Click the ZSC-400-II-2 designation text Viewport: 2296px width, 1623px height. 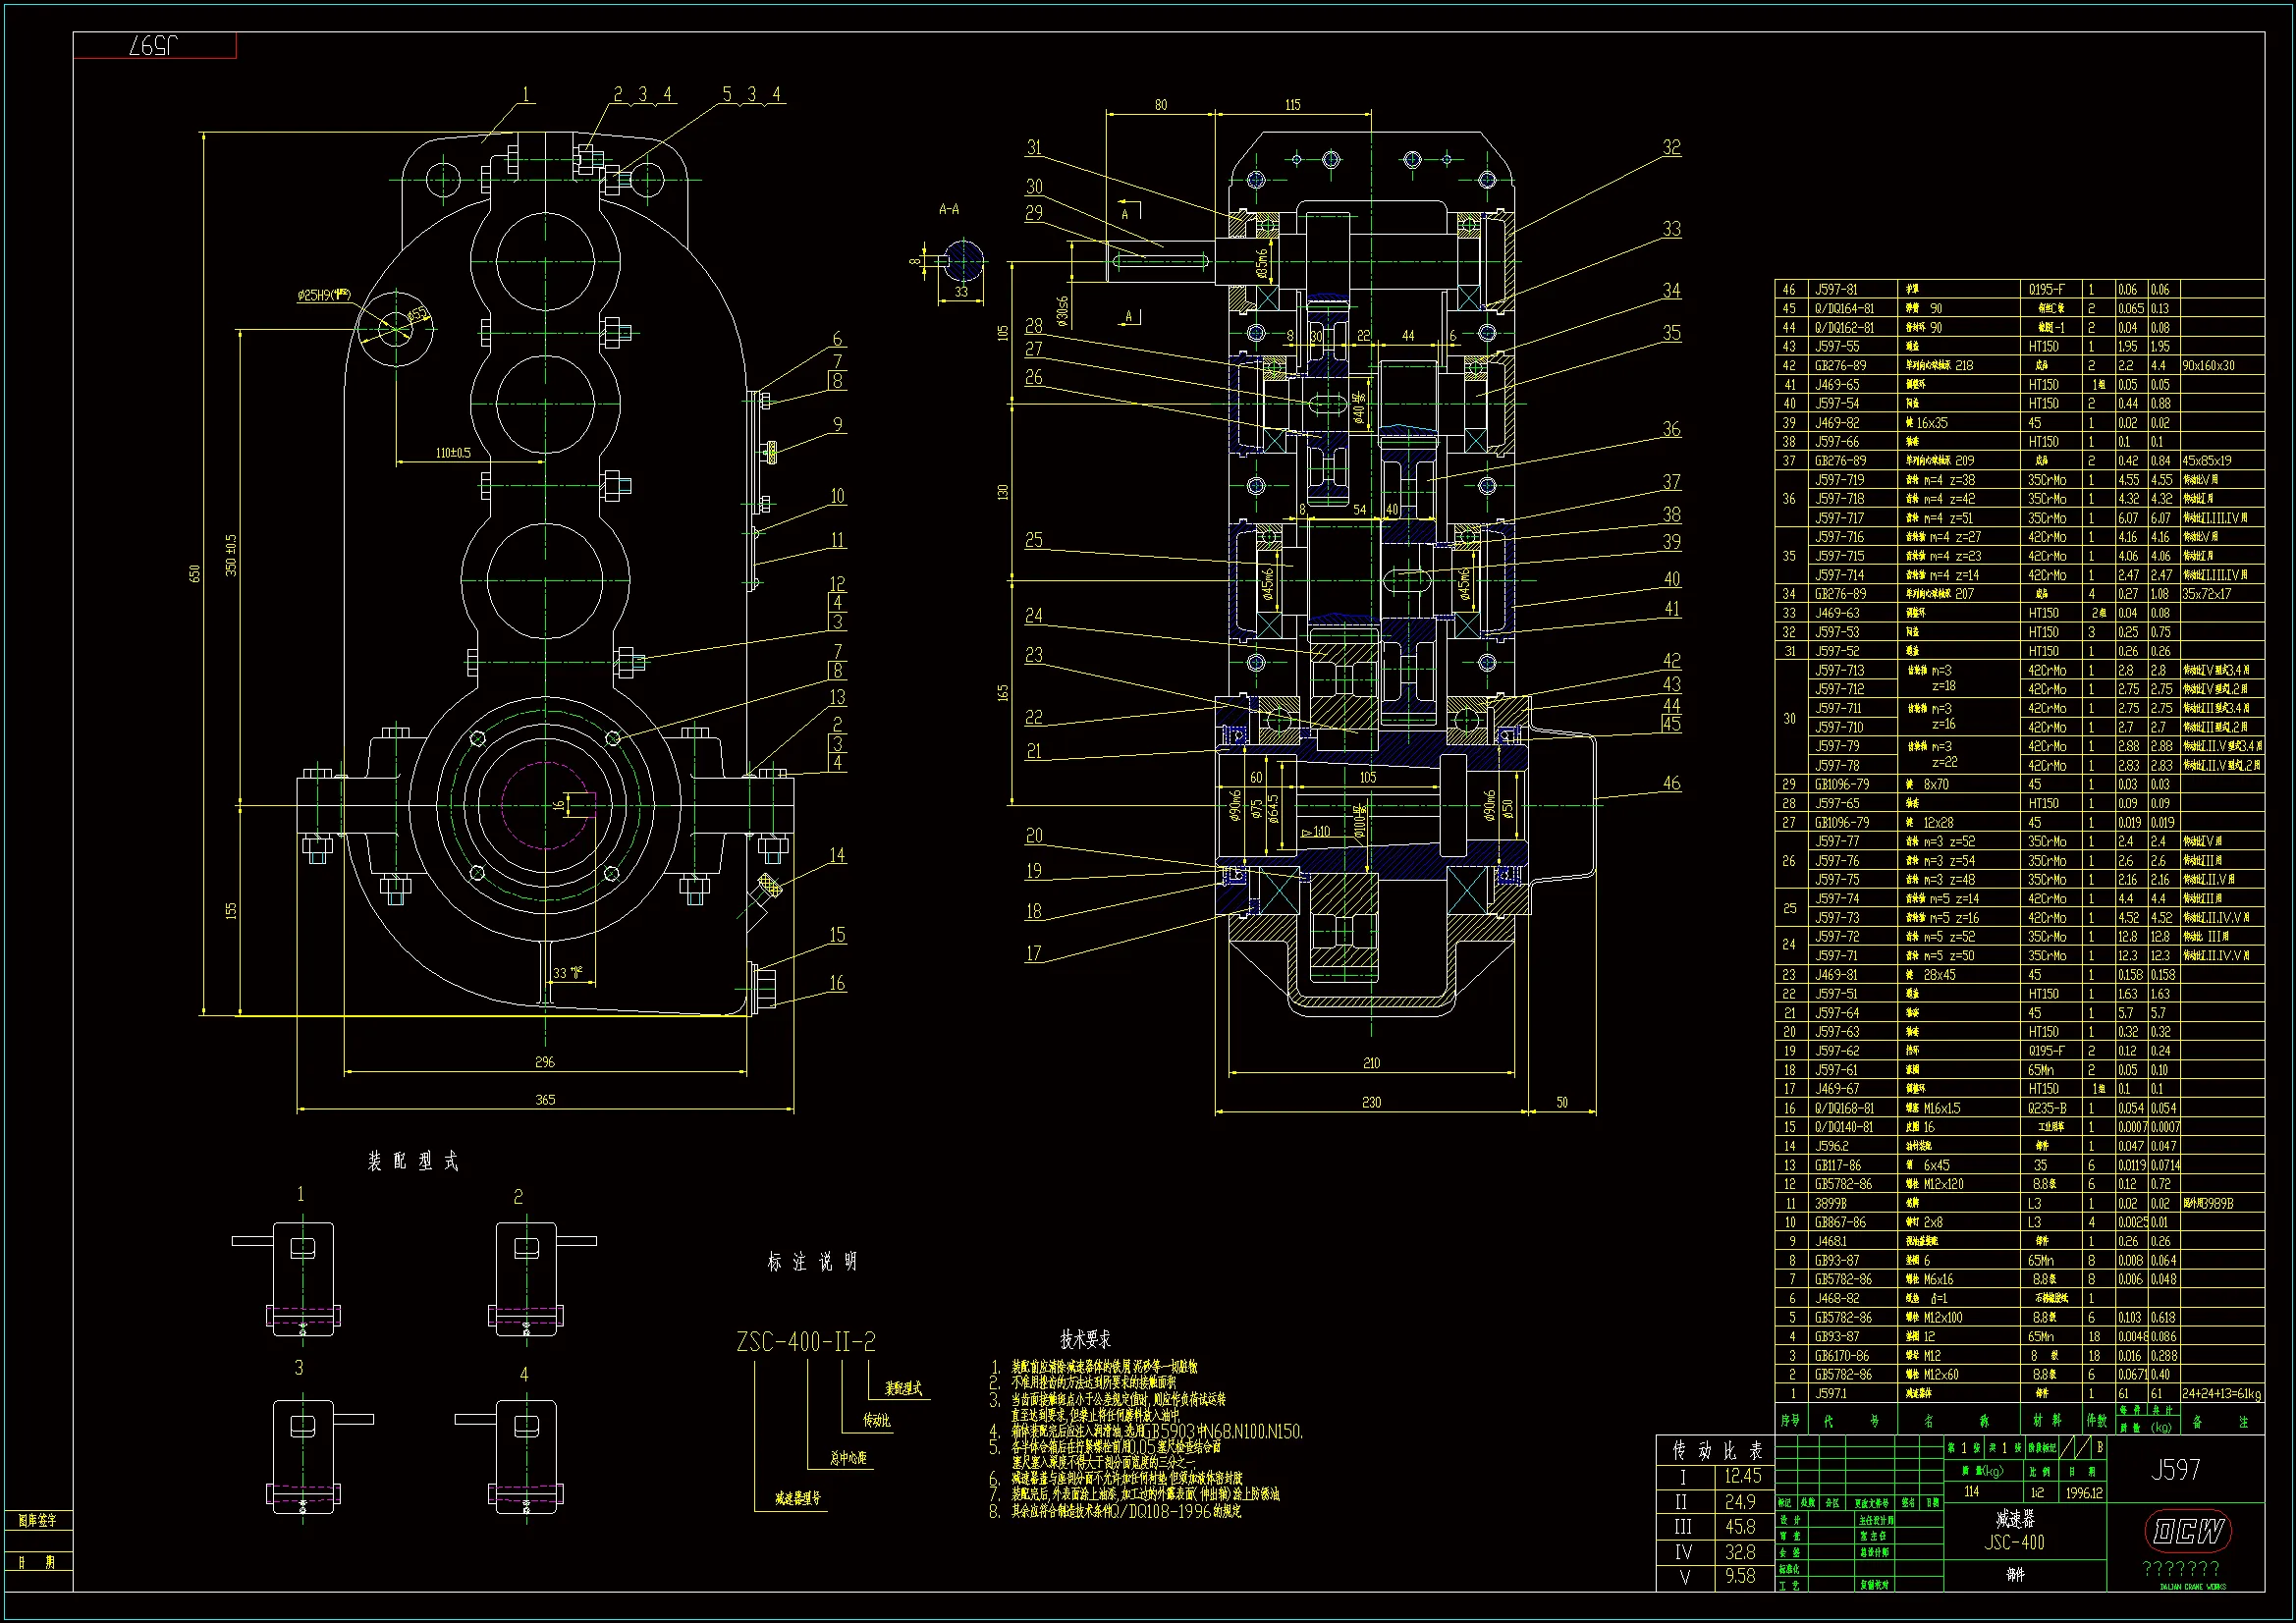(805, 1342)
